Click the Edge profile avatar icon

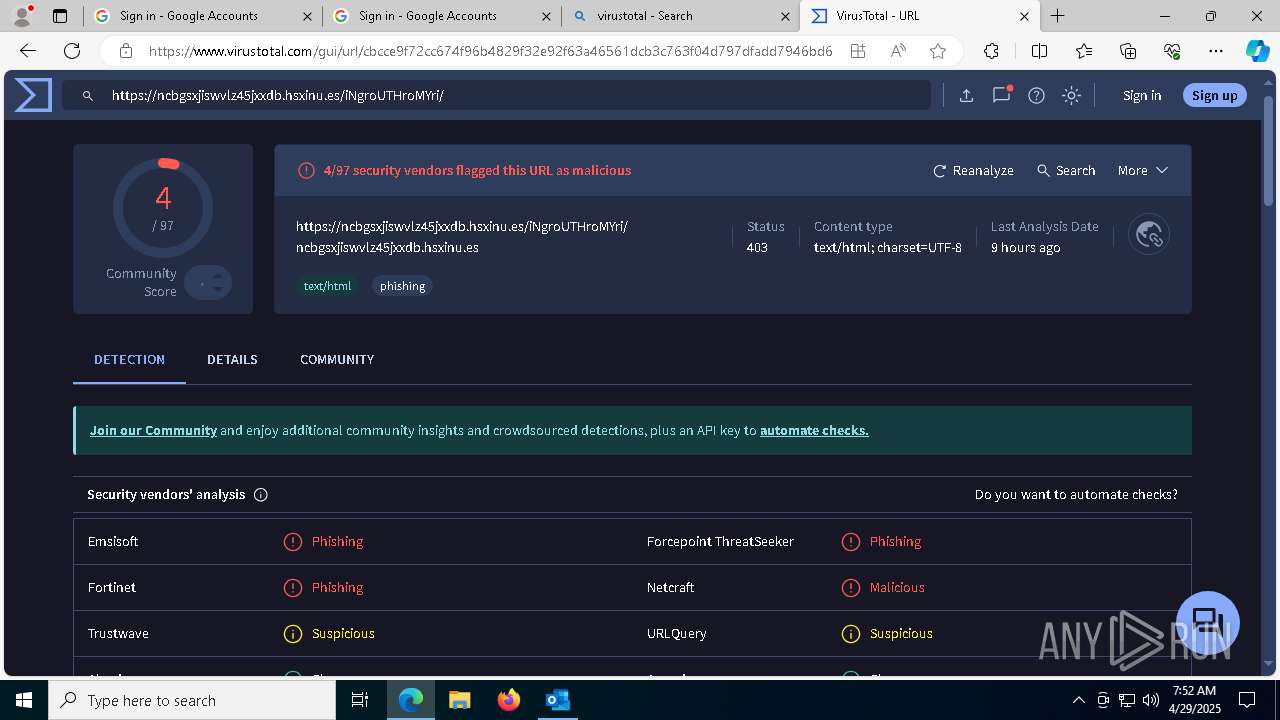click(x=22, y=16)
